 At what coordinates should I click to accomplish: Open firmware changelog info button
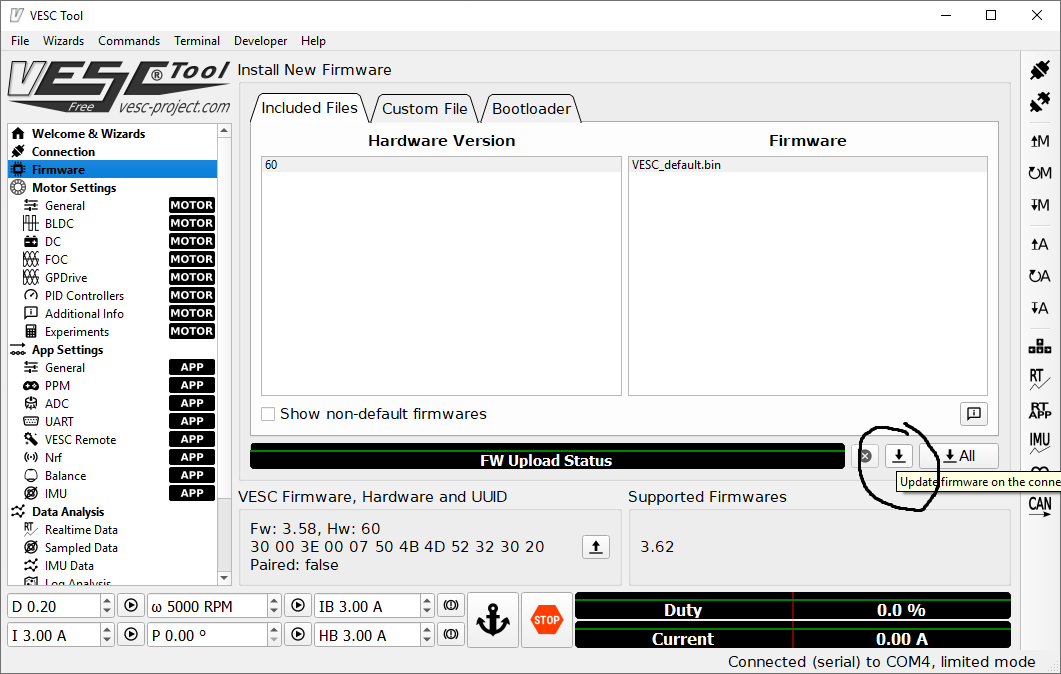(x=973, y=413)
